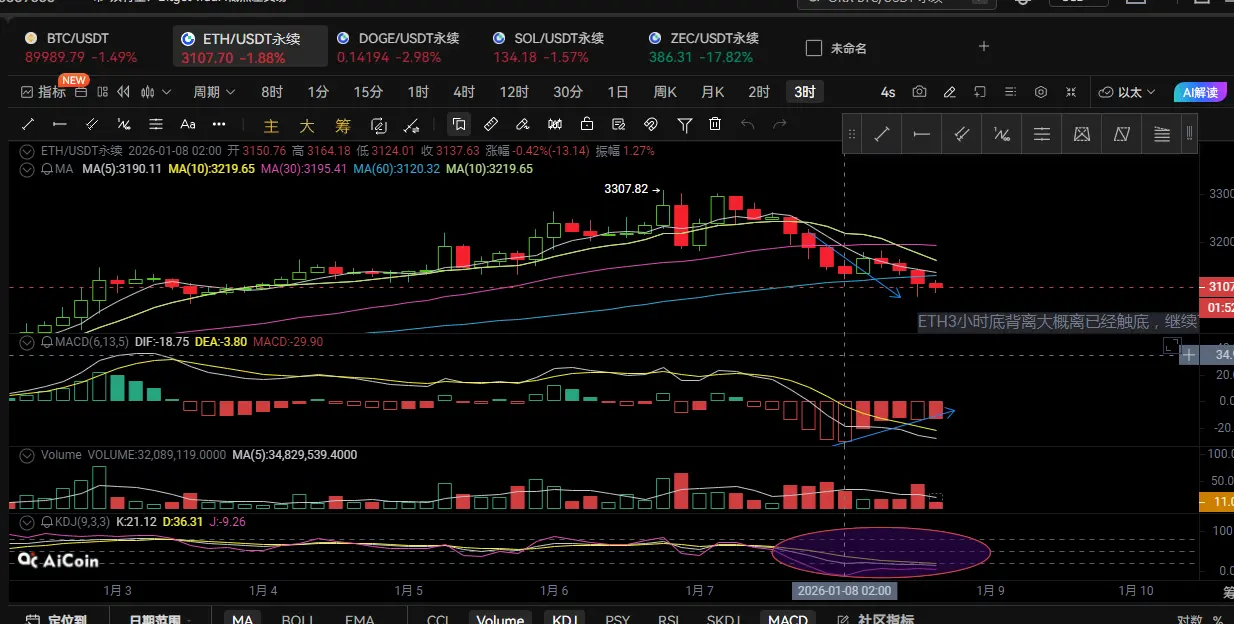Toggle the MA indicator at bottom bar
The height and width of the screenshot is (624, 1234).
pyautogui.click(x=243, y=620)
